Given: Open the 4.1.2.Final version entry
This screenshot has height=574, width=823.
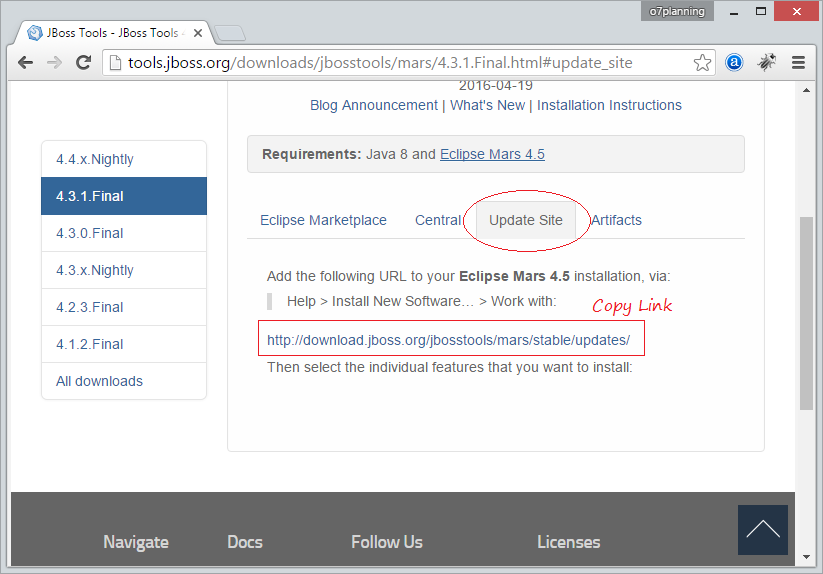Looking at the screenshot, I should [x=124, y=344].
